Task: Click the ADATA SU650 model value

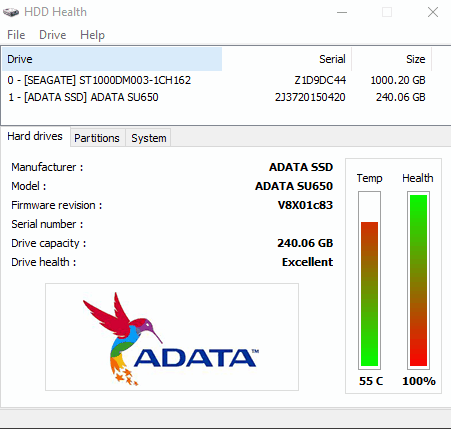Action: 294,186
